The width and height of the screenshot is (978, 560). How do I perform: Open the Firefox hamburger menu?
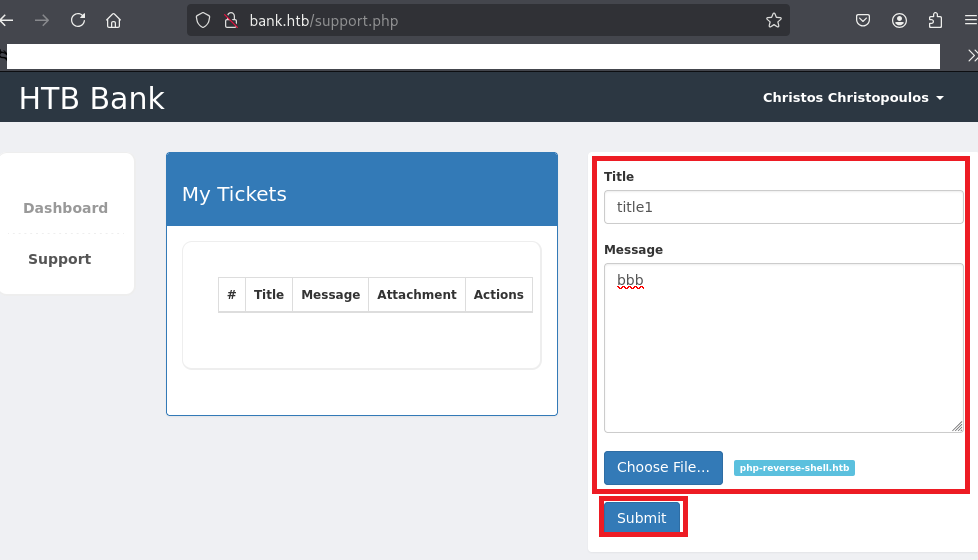coord(969,20)
